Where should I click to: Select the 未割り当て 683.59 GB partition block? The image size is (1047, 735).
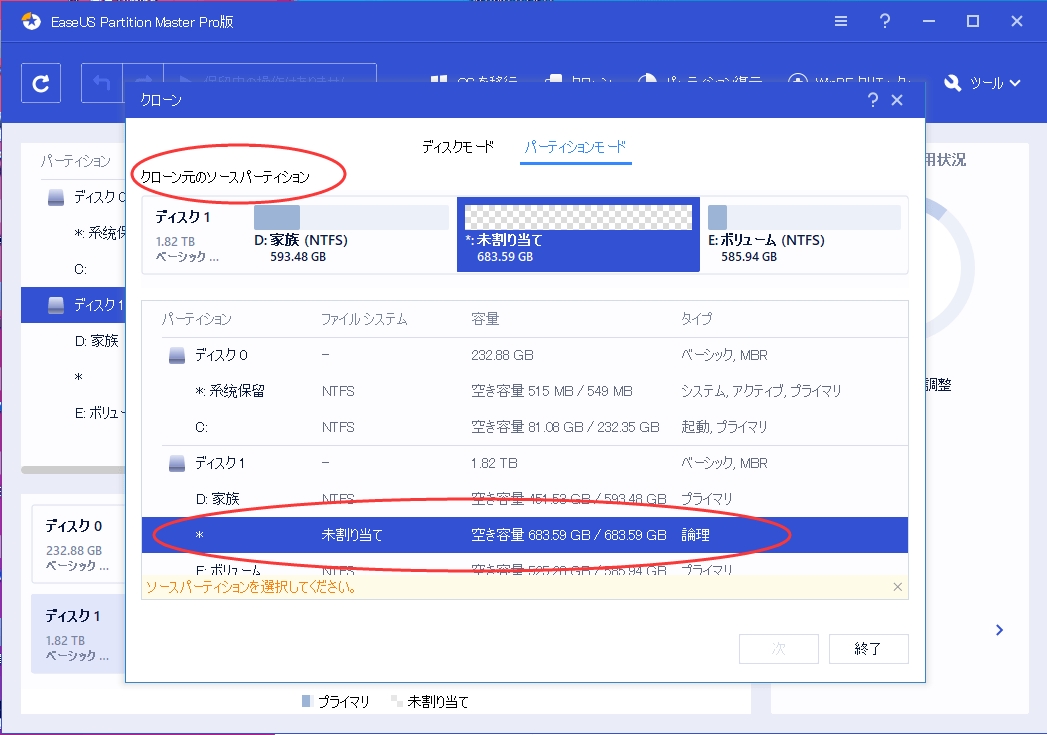click(578, 234)
